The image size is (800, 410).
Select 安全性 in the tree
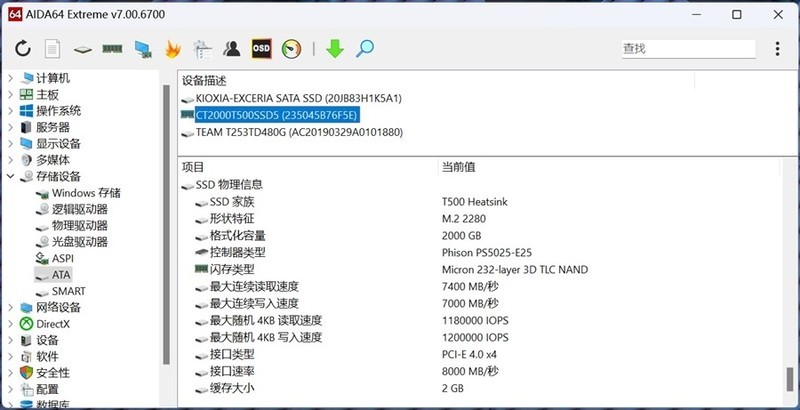[x=53, y=373]
